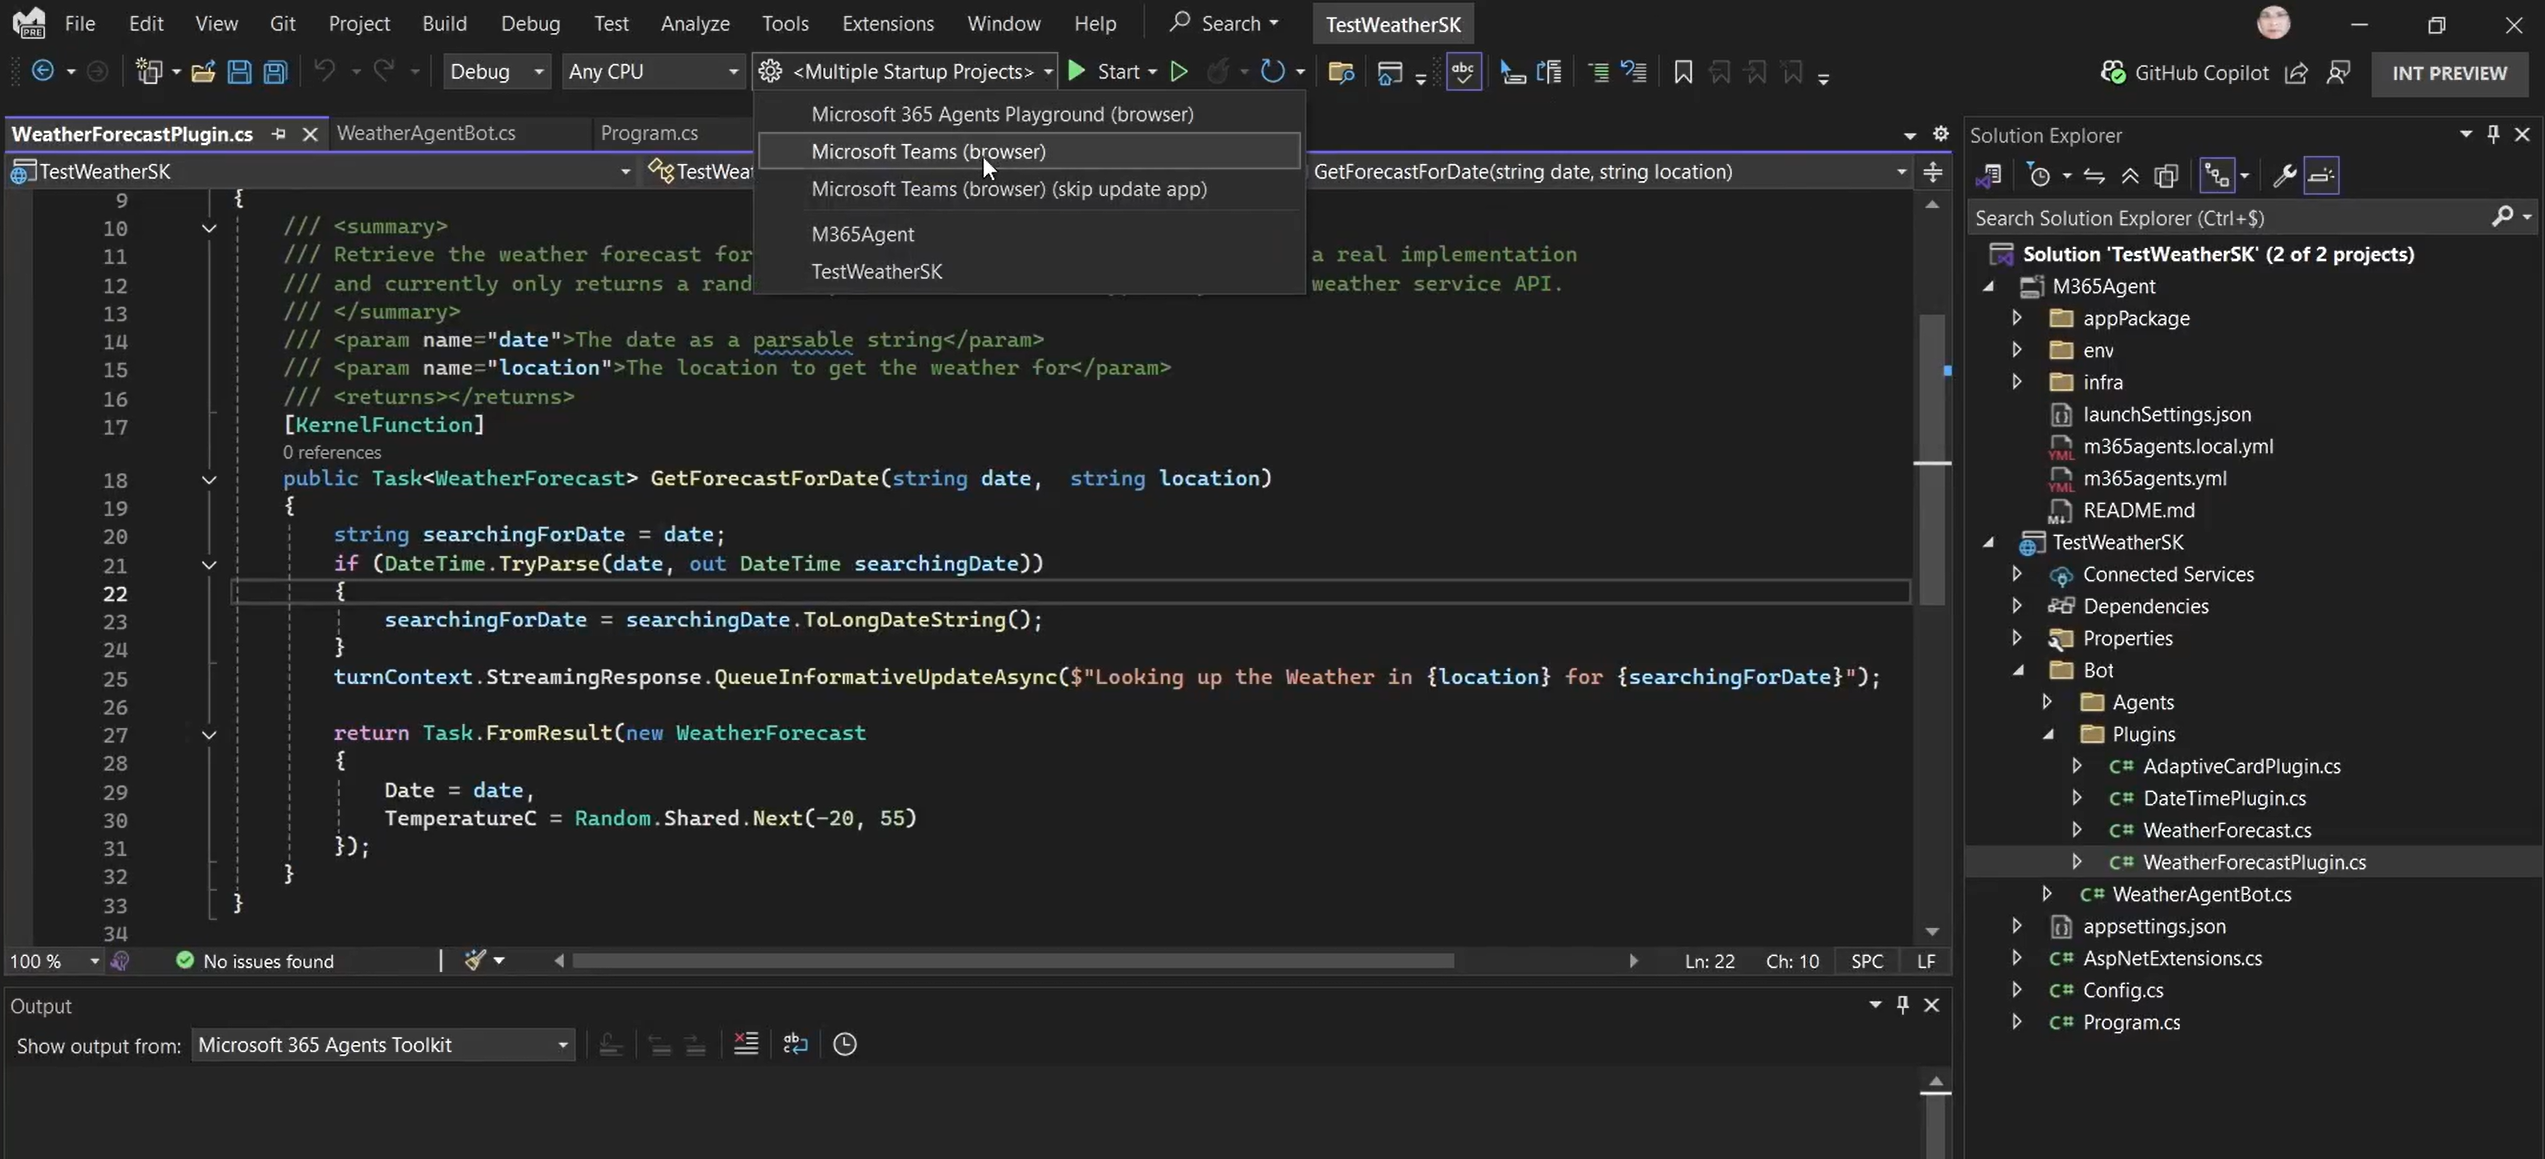The width and height of the screenshot is (2545, 1159).
Task: Click the Bookmark toggle icon in toolbar
Action: (1683, 72)
